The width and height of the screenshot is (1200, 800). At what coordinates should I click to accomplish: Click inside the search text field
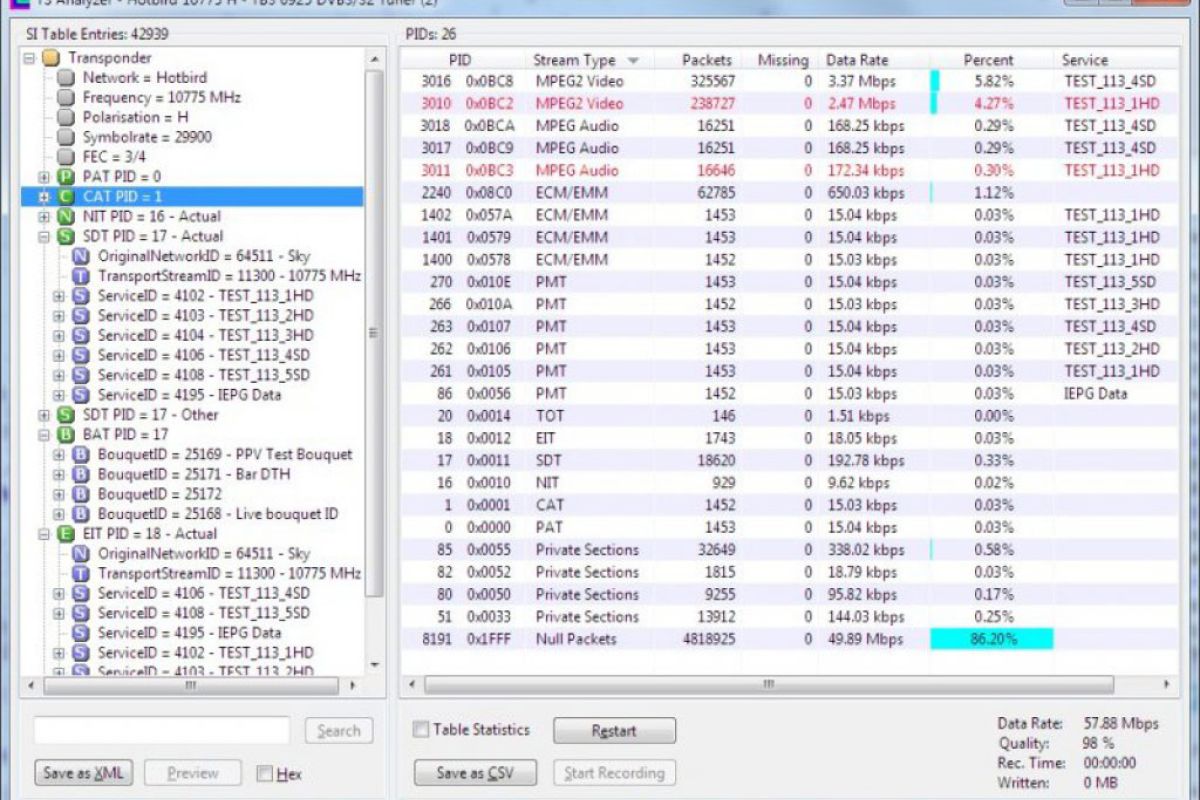[162, 731]
